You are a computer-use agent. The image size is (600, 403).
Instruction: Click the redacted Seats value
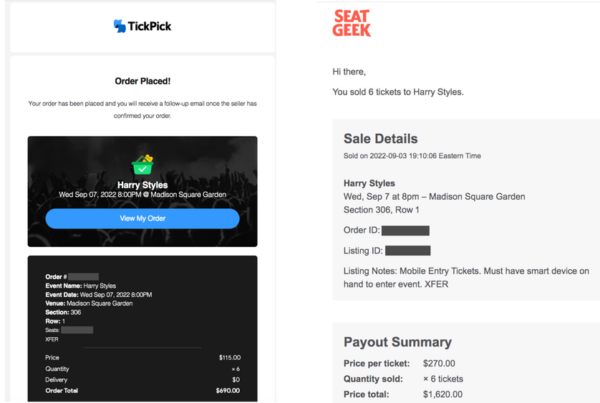[78, 329]
